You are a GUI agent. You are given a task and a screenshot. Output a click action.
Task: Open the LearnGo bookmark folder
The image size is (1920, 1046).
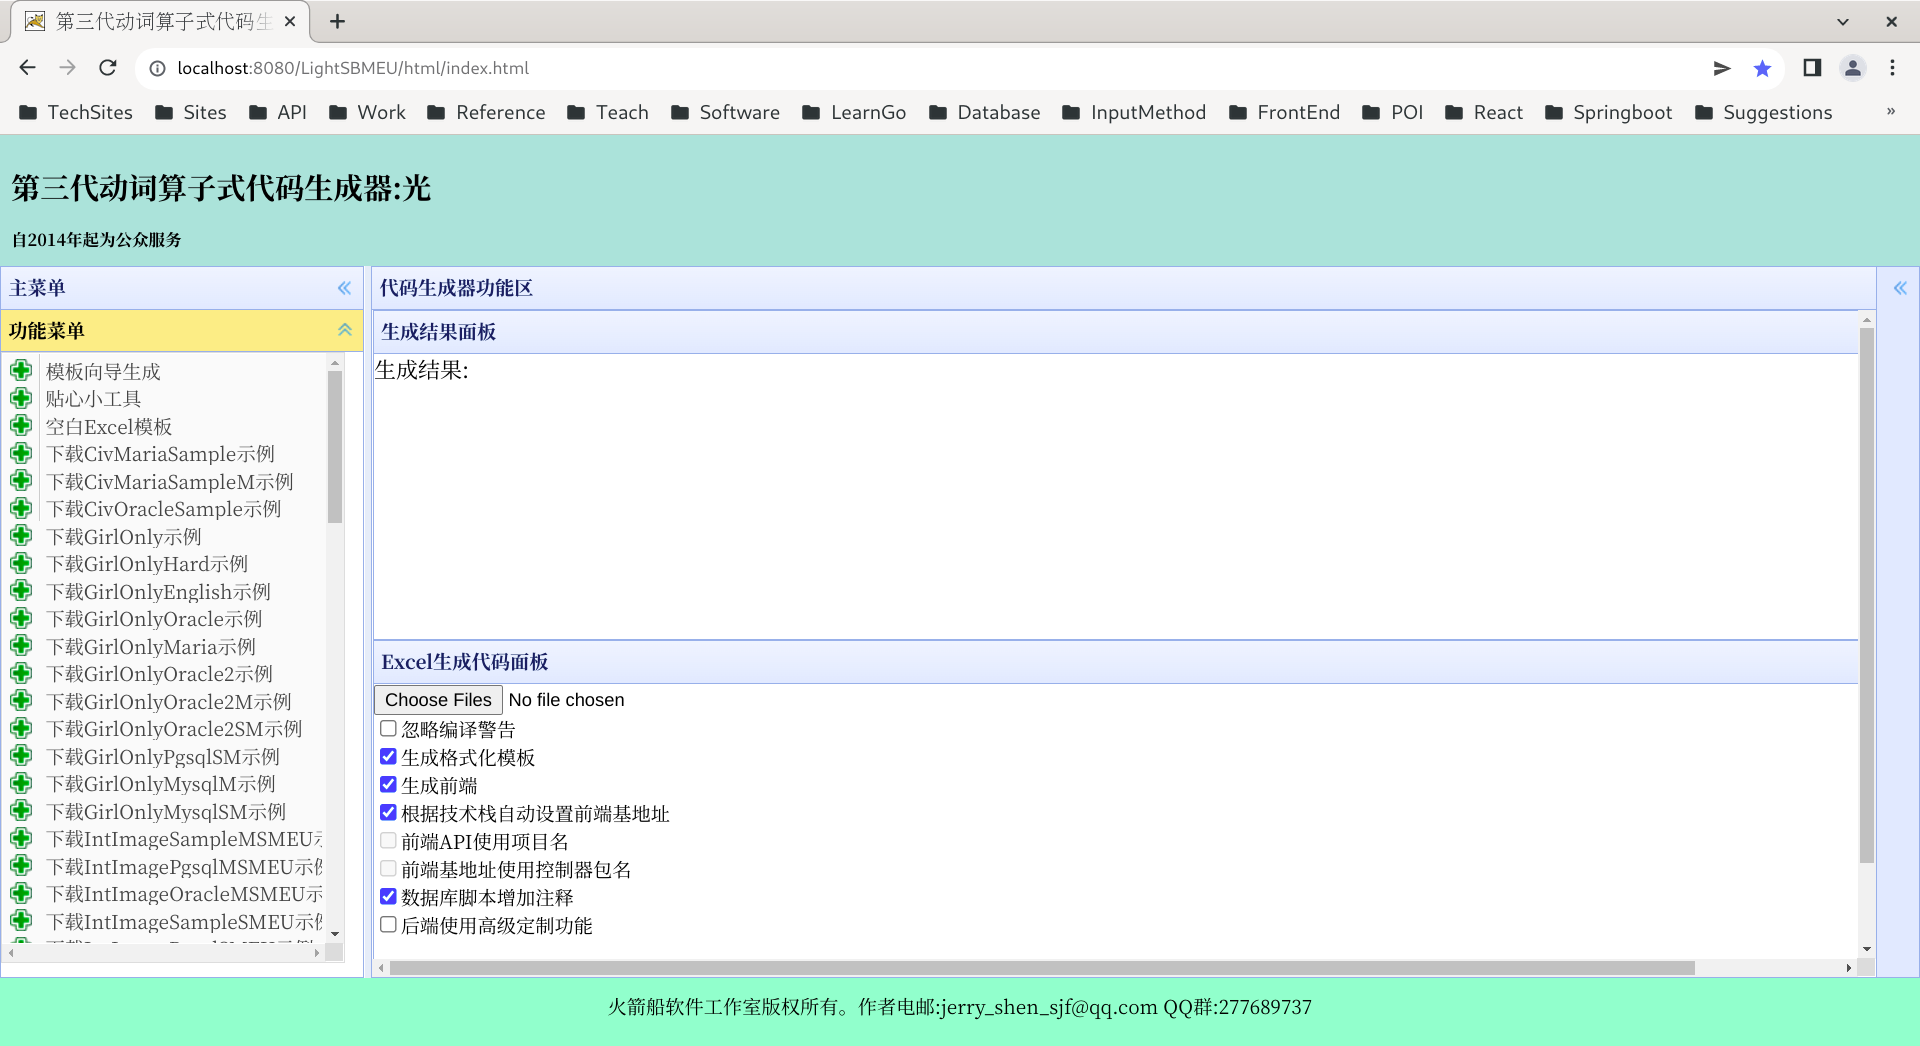pos(854,112)
